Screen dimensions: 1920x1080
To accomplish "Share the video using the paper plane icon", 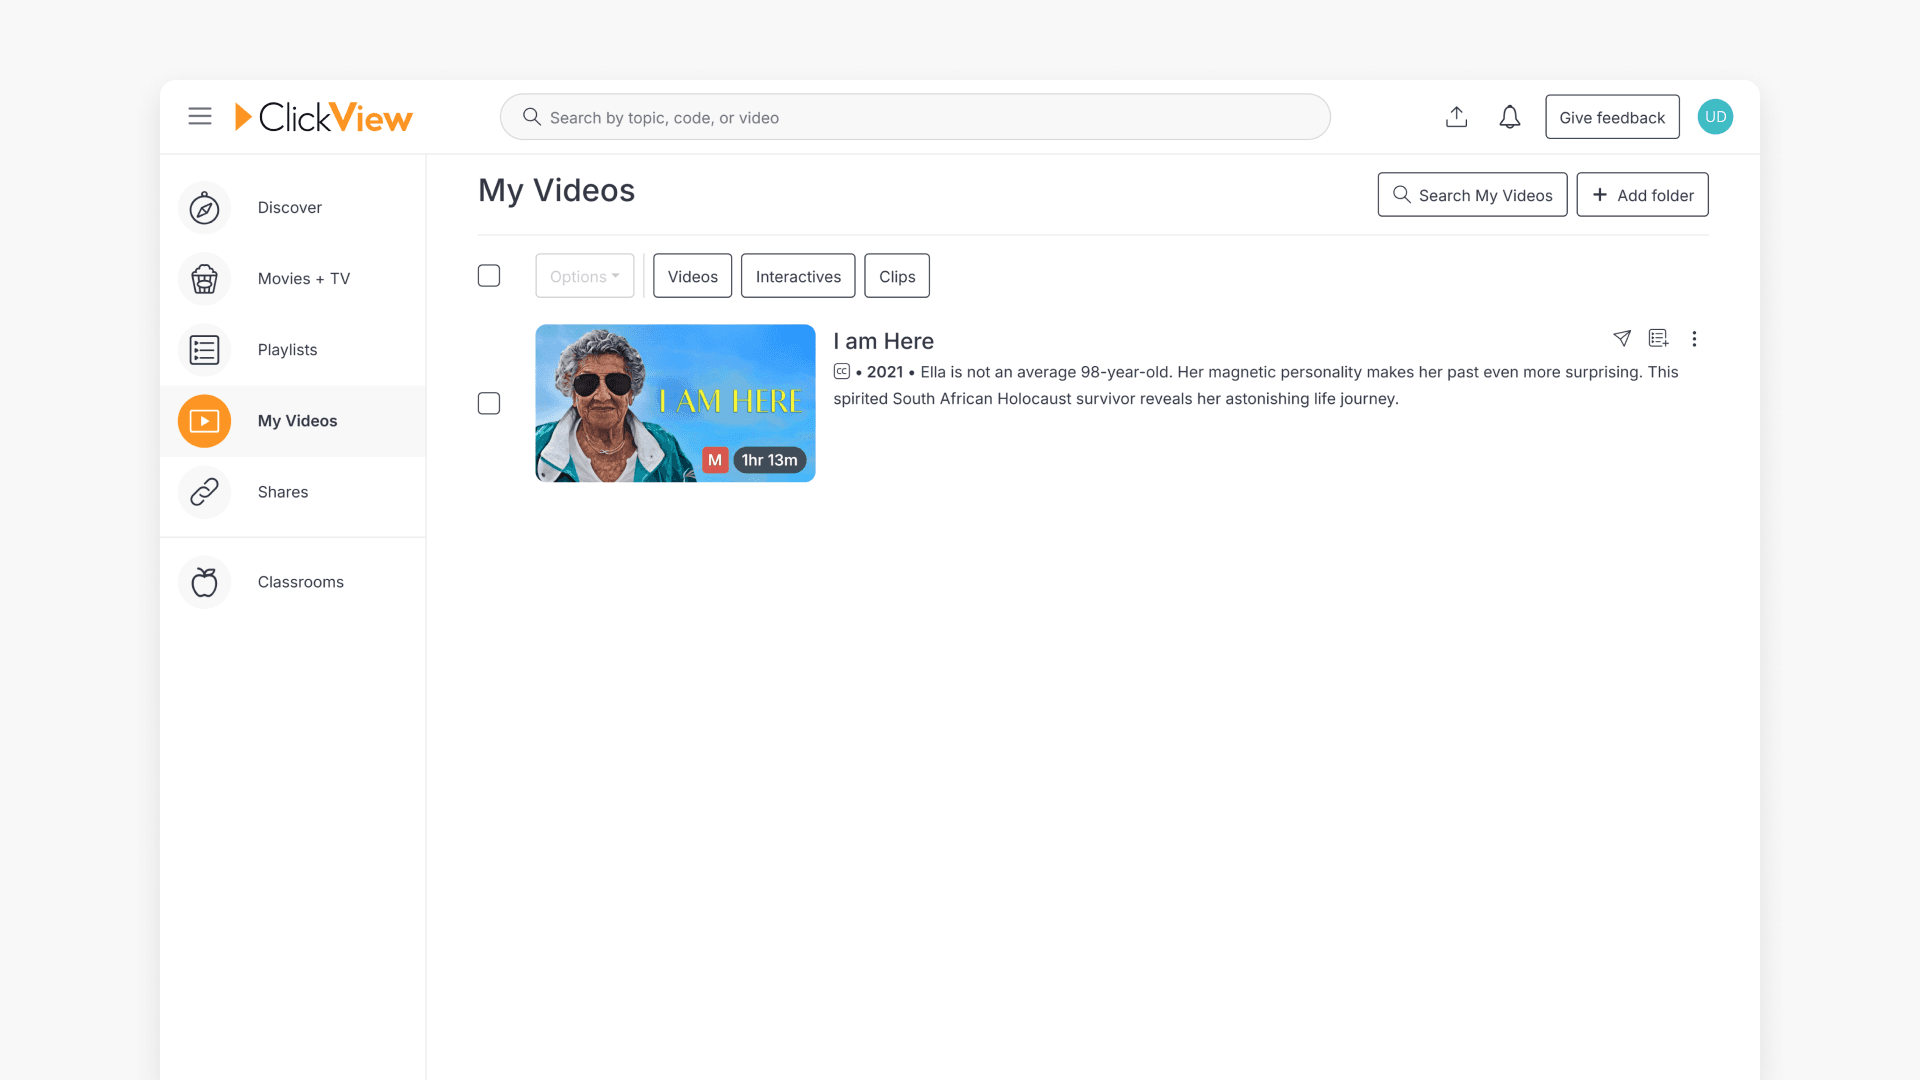I will (x=1622, y=339).
